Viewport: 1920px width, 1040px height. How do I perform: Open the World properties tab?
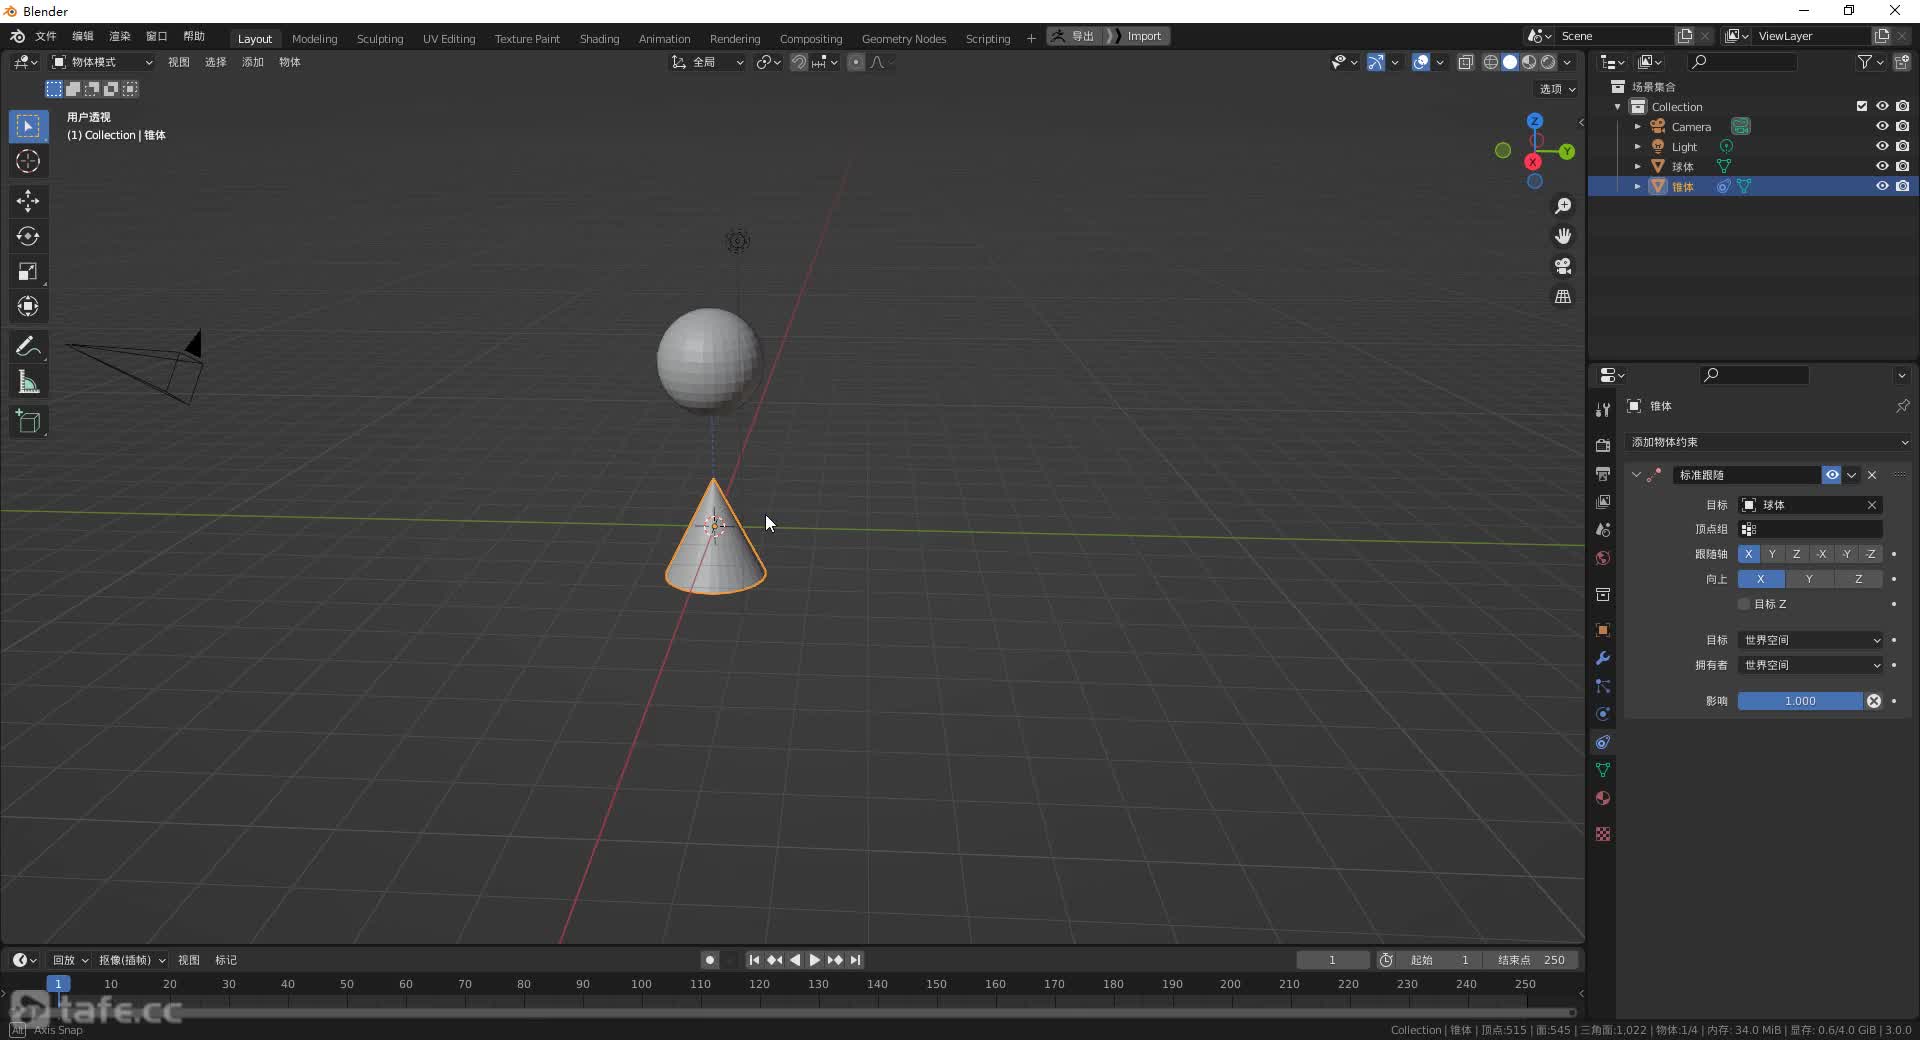point(1603,557)
